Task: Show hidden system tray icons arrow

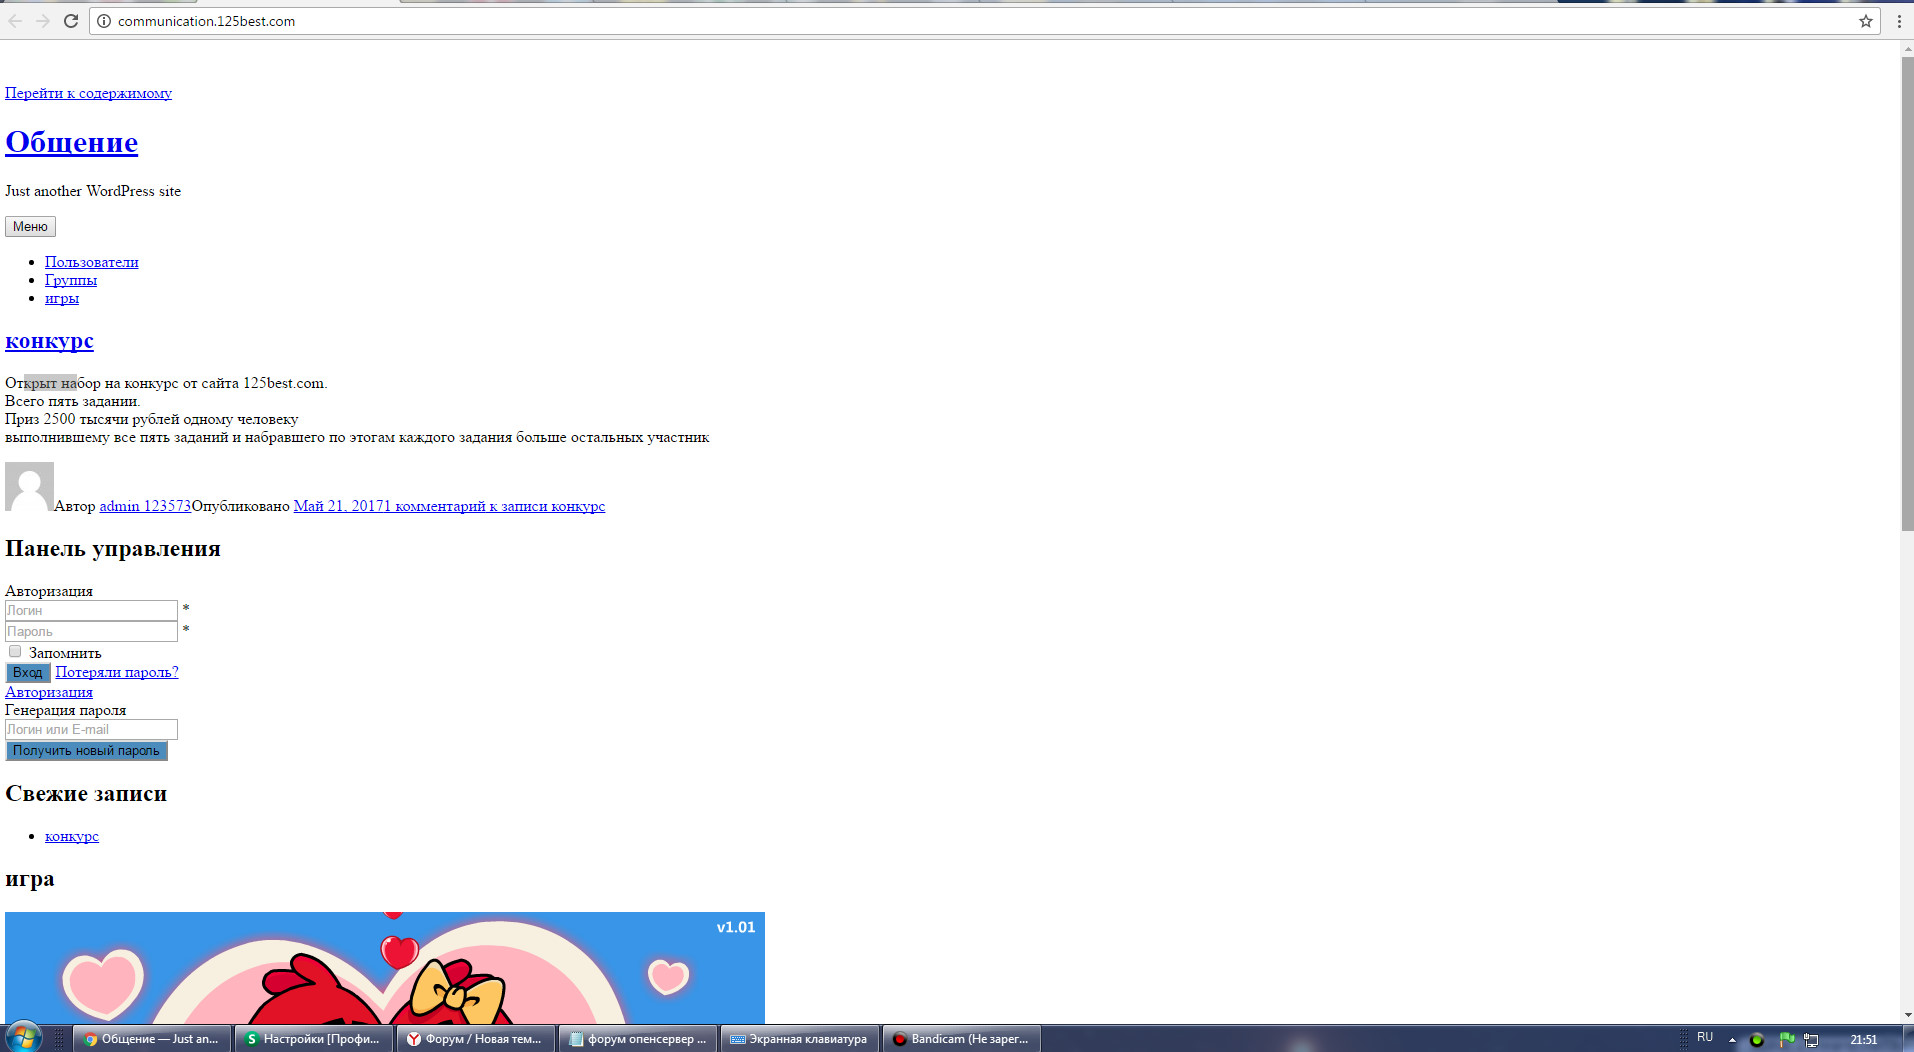Action: 1732,1040
